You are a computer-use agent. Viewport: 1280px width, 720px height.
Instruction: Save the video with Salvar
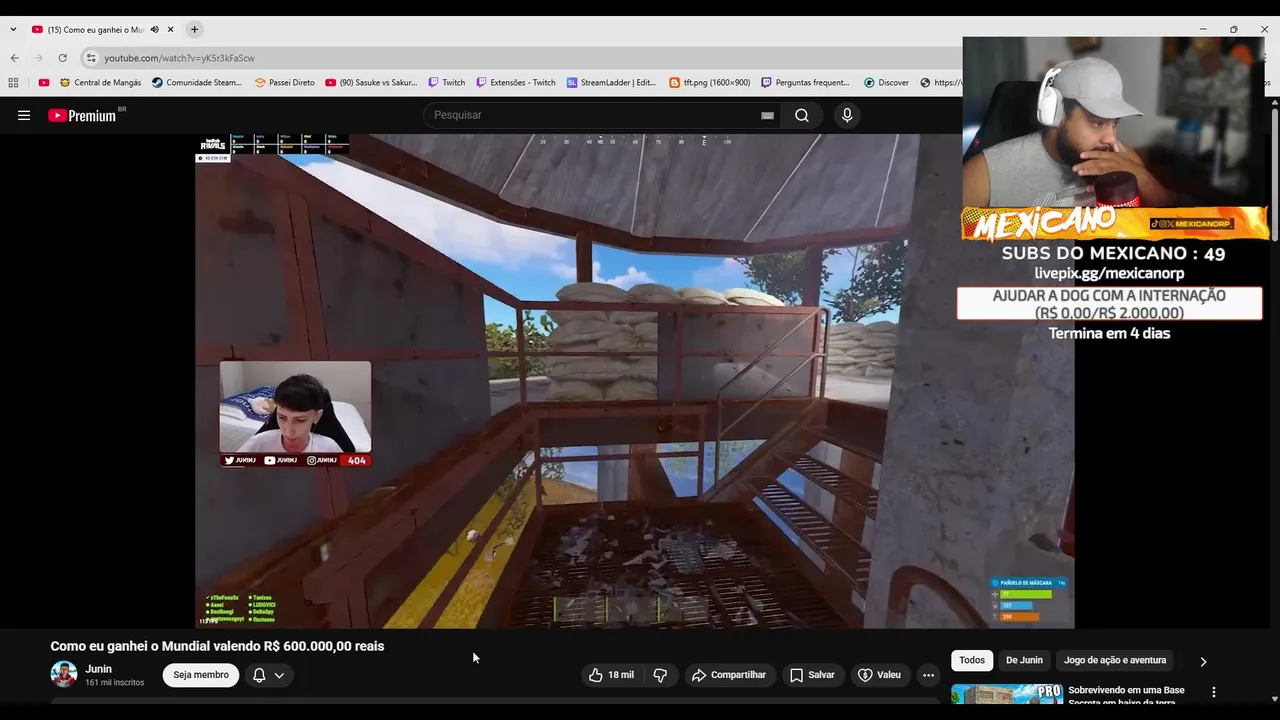pos(812,675)
